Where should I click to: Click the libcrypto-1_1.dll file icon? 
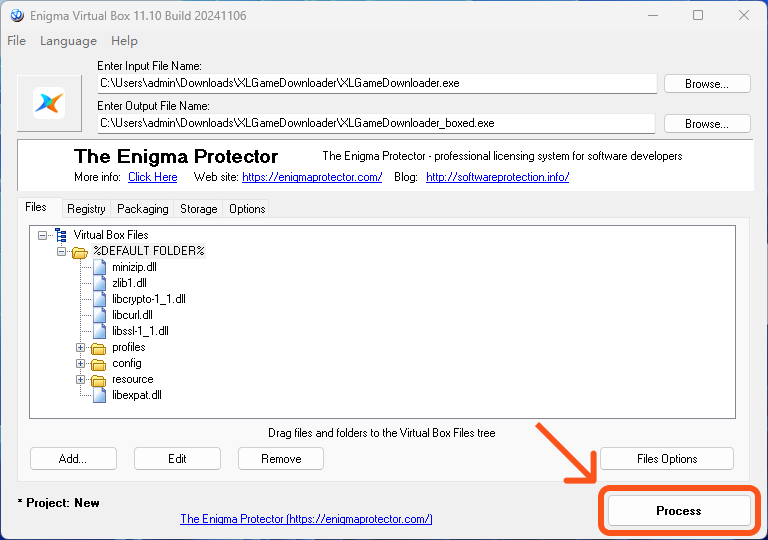[99, 299]
